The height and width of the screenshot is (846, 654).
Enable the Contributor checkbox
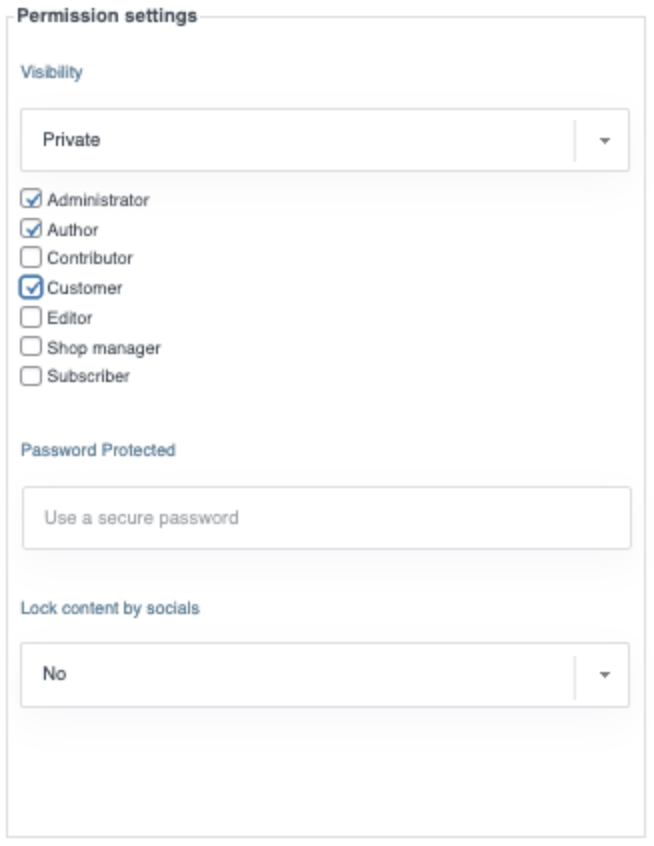coord(31,258)
